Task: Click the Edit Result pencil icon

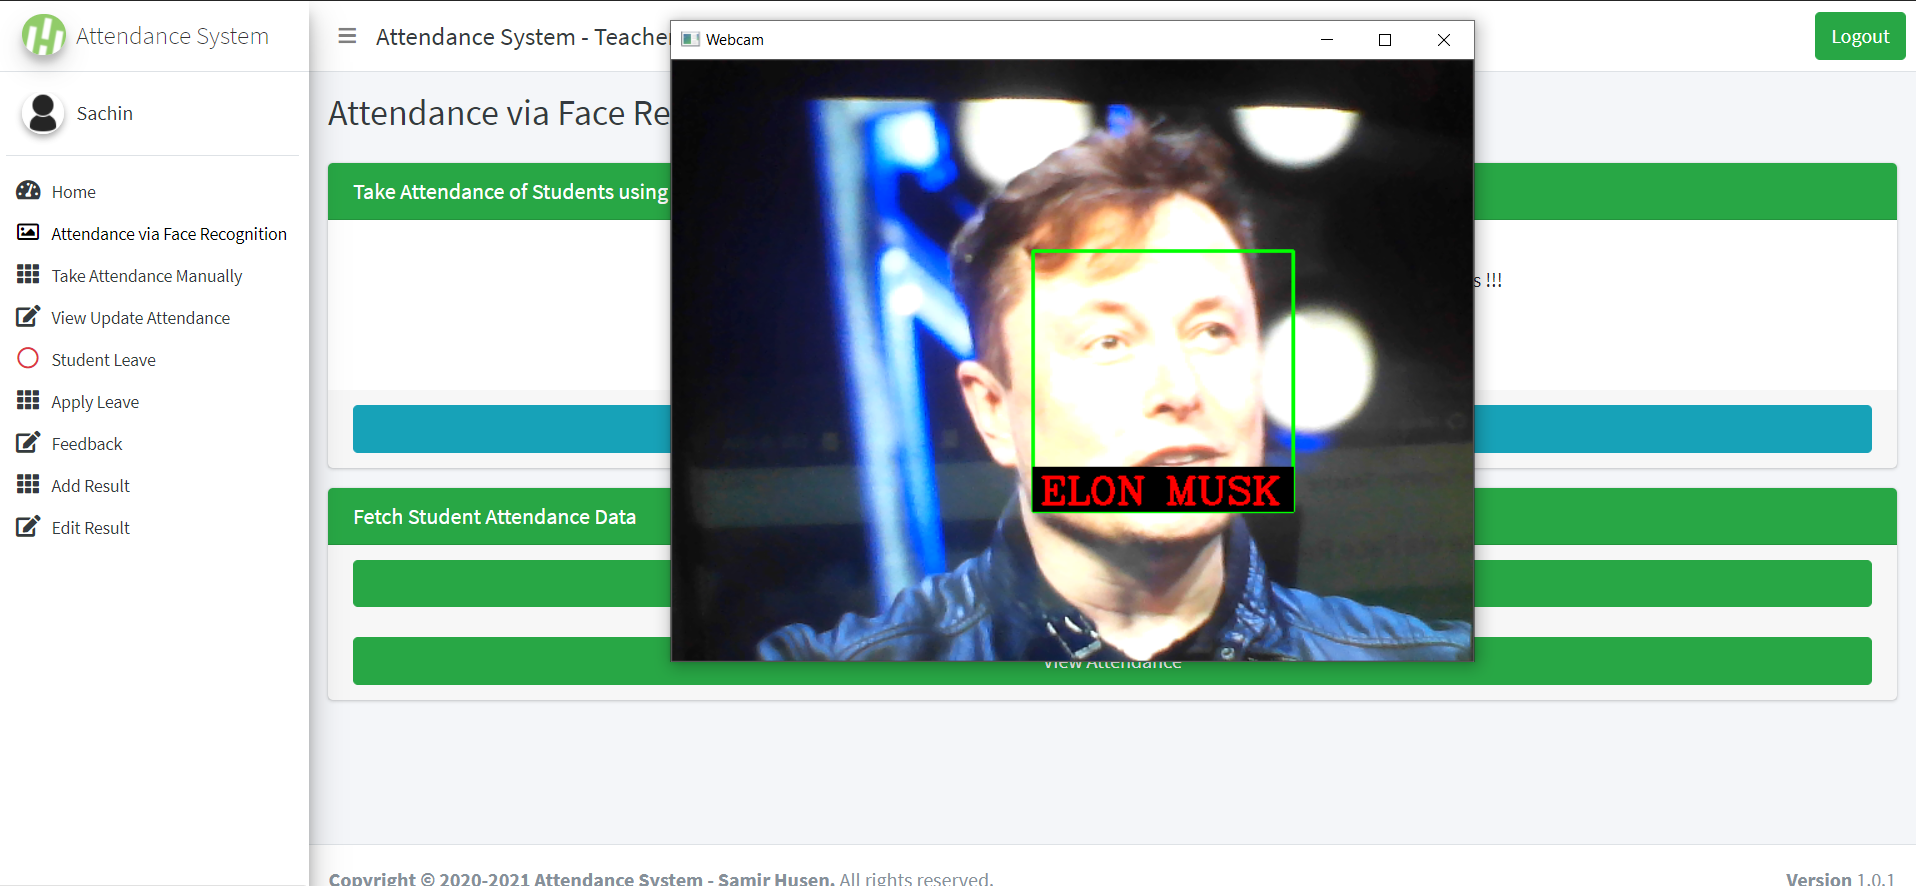Action: coord(28,526)
